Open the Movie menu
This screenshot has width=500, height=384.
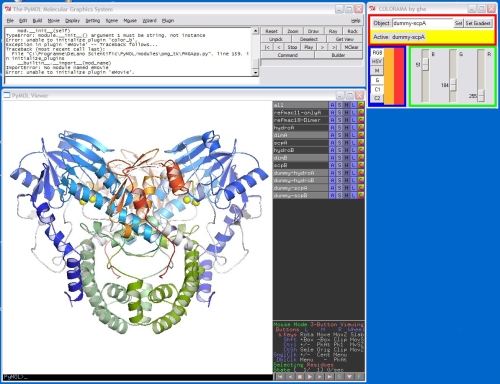(x=54, y=21)
